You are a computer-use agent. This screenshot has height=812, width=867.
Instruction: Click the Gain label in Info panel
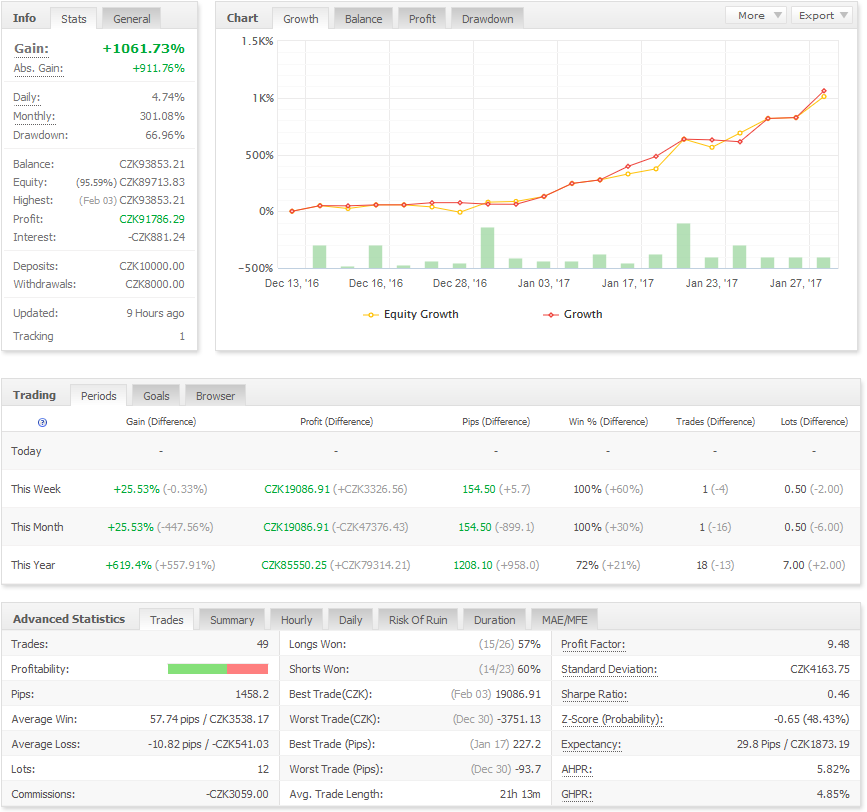[32, 49]
